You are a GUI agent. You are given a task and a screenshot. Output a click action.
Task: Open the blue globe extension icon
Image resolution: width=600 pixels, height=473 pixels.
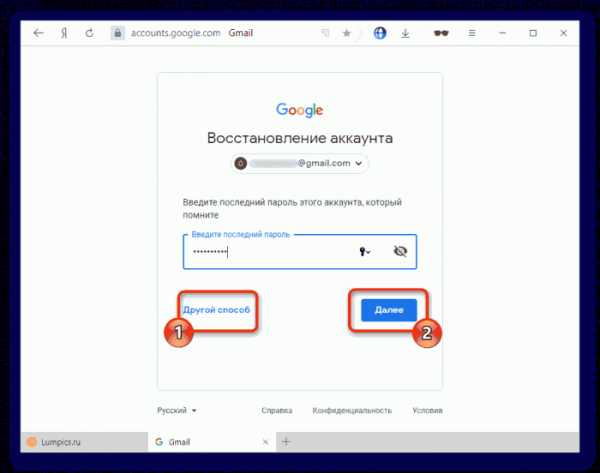pos(380,33)
